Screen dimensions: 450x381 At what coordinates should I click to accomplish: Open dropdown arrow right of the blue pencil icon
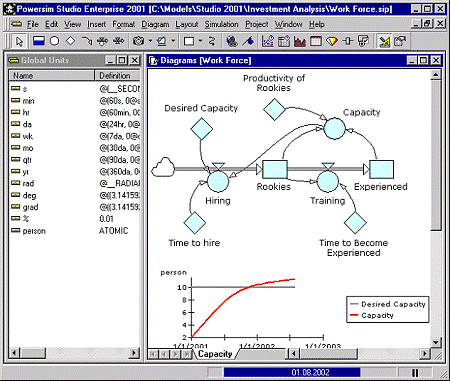pyautogui.click(x=173, y=41)
